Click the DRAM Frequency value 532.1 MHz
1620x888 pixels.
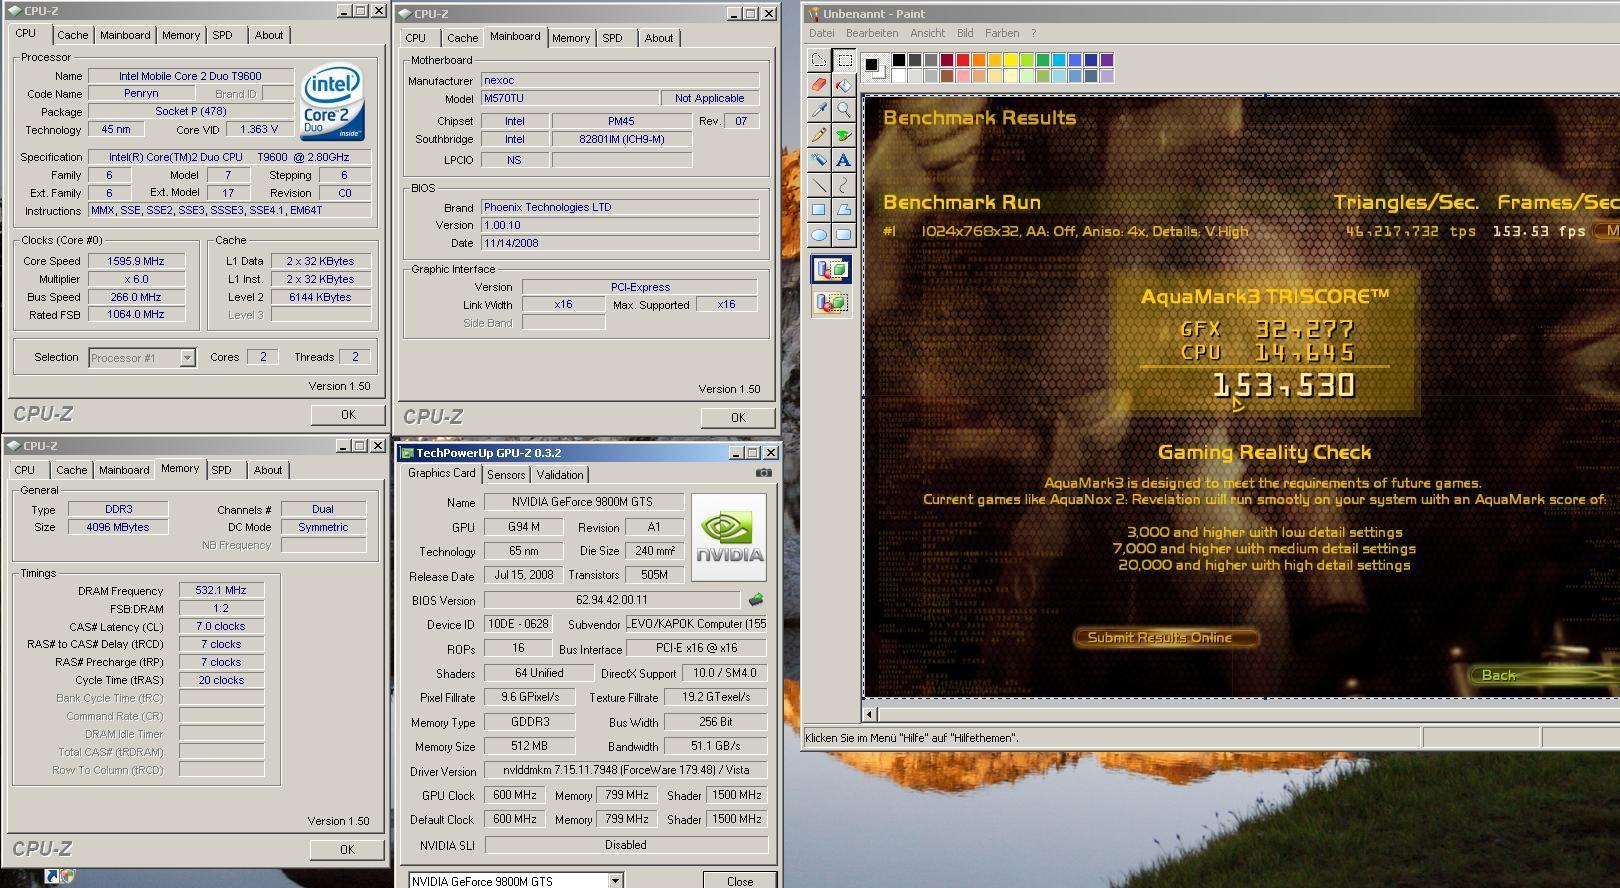[x=221, y=591]
